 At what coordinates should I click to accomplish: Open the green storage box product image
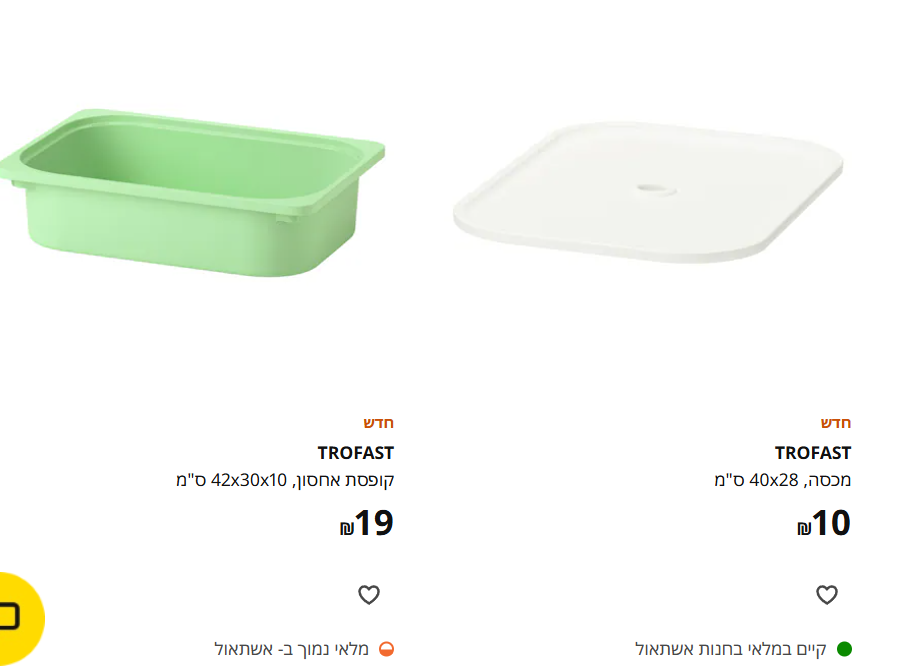click(x=190, y=190)
